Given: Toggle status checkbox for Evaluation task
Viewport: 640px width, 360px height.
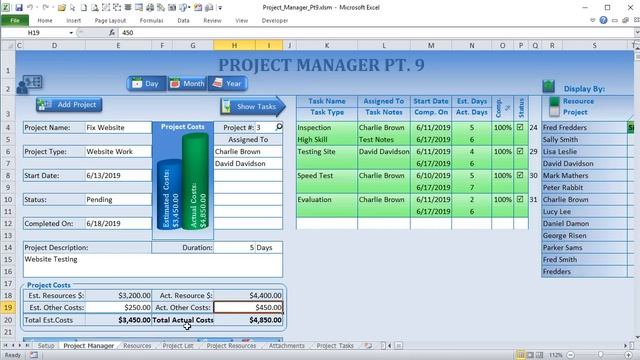Looking at the screenshot, I should (x=520, y=199).
